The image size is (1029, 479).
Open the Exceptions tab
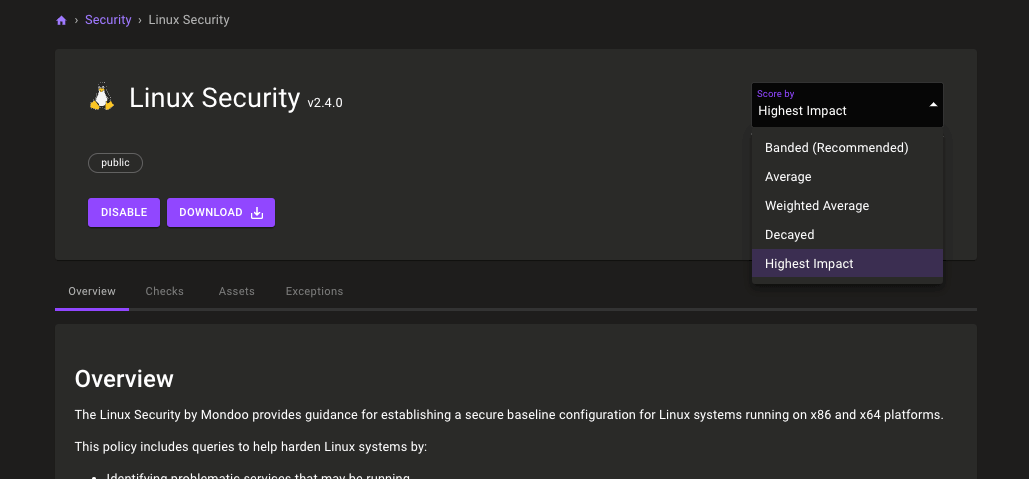pyautogui.click(x=314, y=292)
